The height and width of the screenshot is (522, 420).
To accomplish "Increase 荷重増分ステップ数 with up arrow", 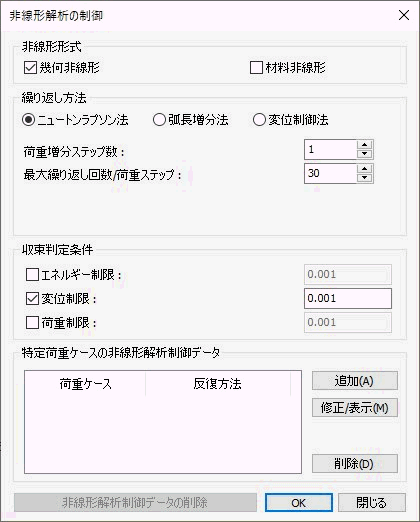I will tap(365, 145).
